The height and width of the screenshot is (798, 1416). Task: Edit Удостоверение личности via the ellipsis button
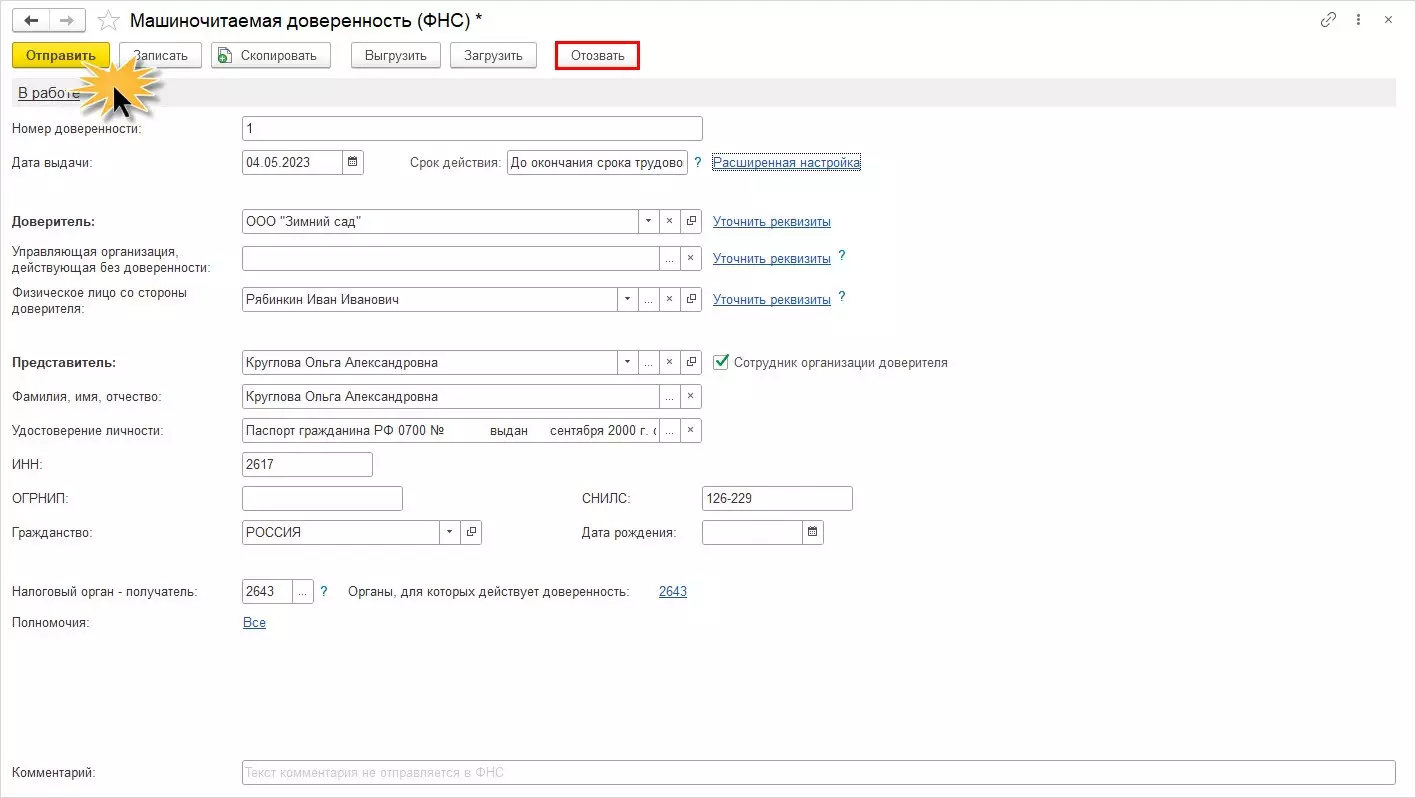tap(670, 430)
